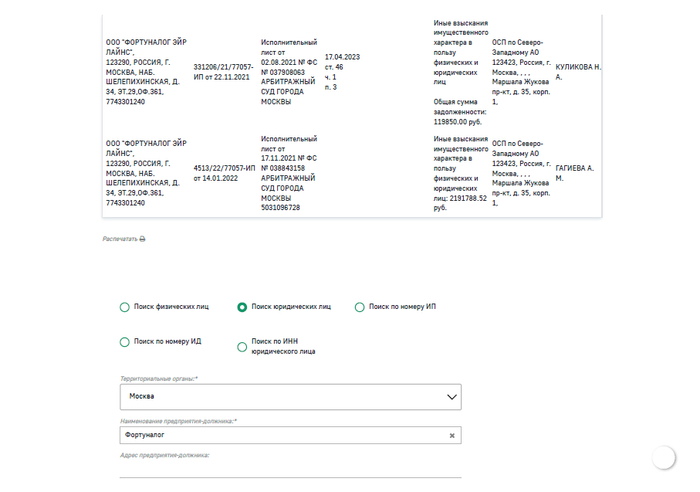Click the Распечатать print link text
The image size is (700, 492).
point(119,240)
